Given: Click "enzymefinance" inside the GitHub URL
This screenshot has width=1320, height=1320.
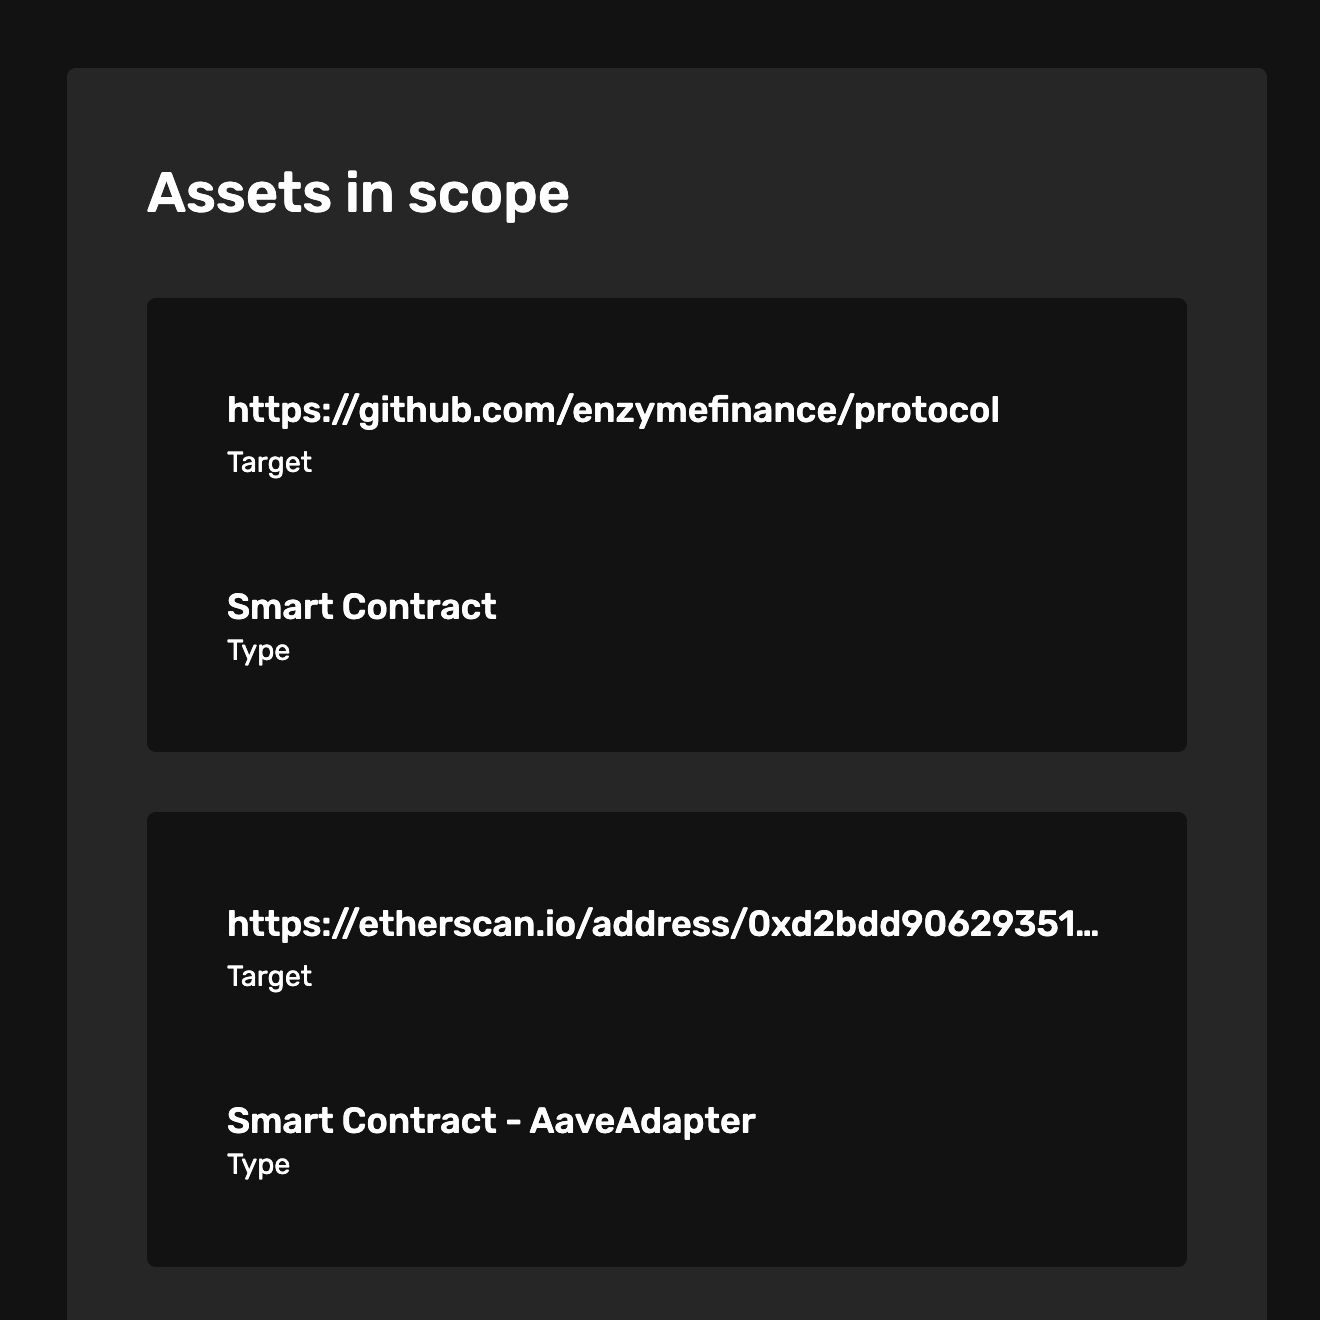Looking at the screenshot, I should 707,410.
